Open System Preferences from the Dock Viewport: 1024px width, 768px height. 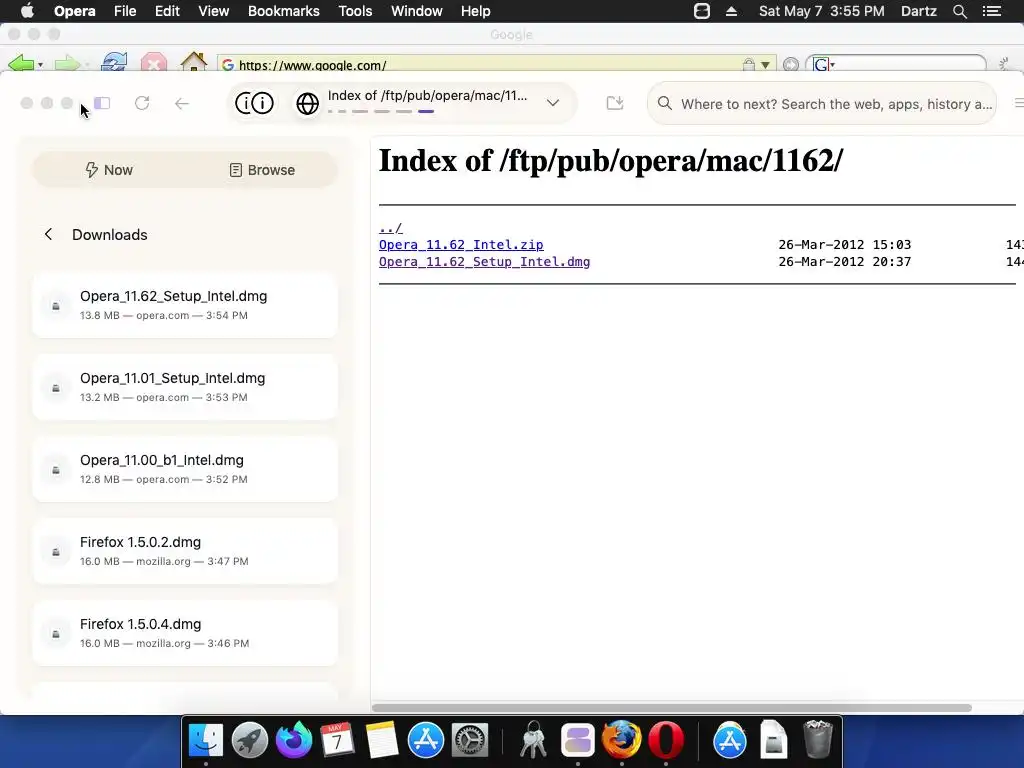point(470,740)
